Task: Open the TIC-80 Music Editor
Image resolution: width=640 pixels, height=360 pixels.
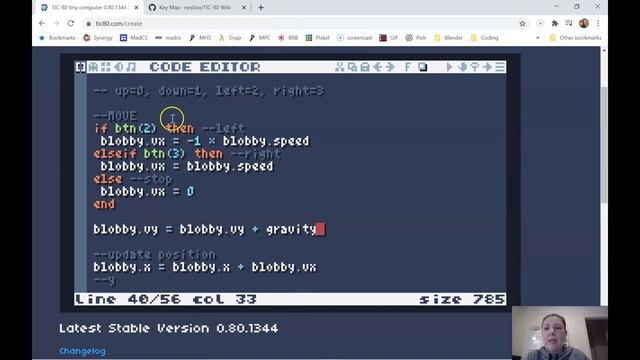Action: (131, 67)
